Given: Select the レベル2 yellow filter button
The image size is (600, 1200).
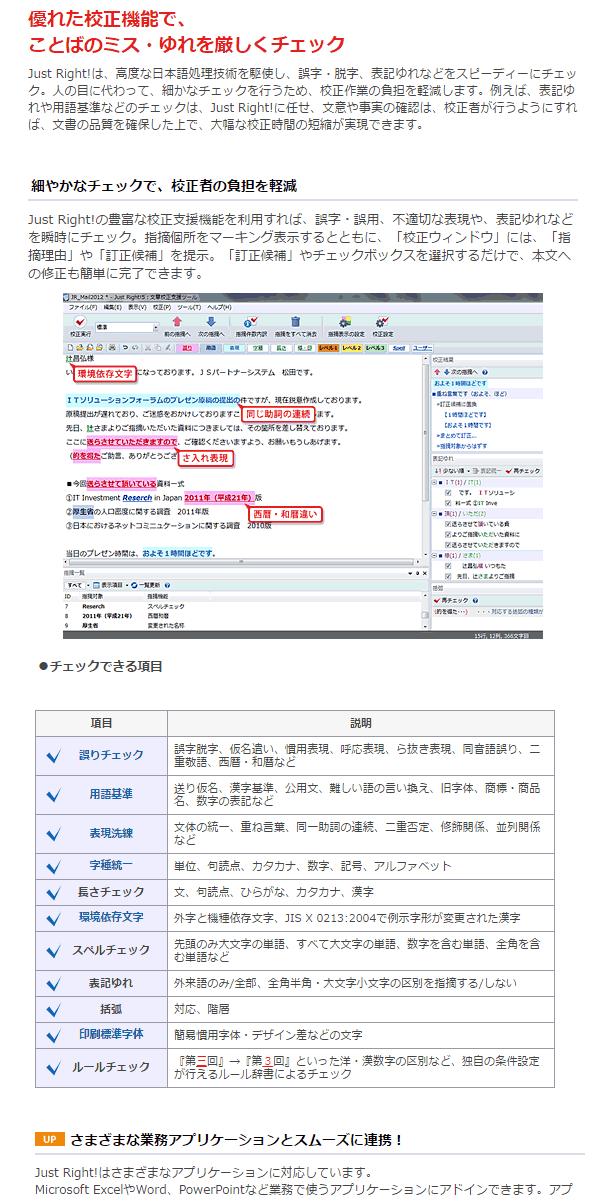Looking at the screenshot, I should pos(351,348).
